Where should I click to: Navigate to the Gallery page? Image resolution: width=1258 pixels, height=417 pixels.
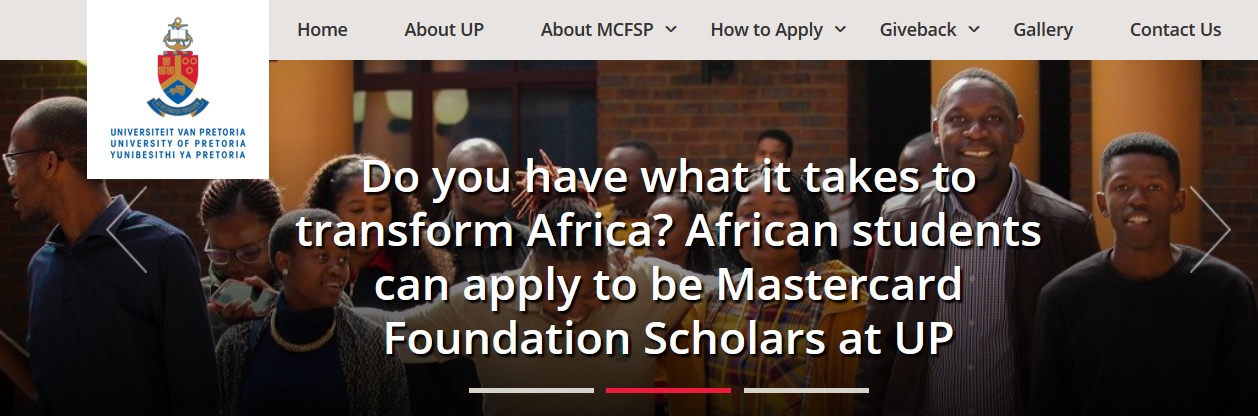[x=1043, y=30]
